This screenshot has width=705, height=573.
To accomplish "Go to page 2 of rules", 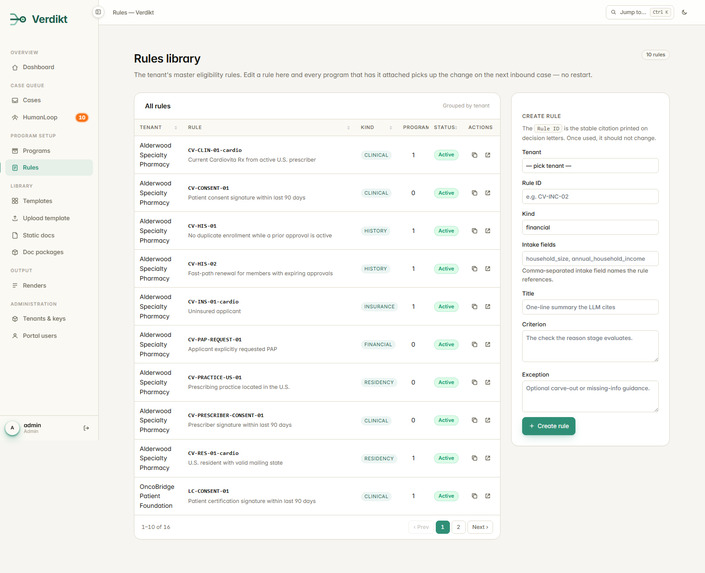I will (x=458, y=527).
